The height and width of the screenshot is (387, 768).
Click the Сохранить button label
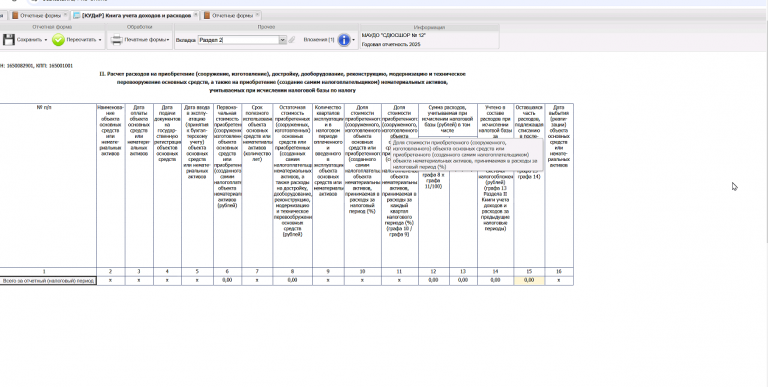(x=29, y=40)
